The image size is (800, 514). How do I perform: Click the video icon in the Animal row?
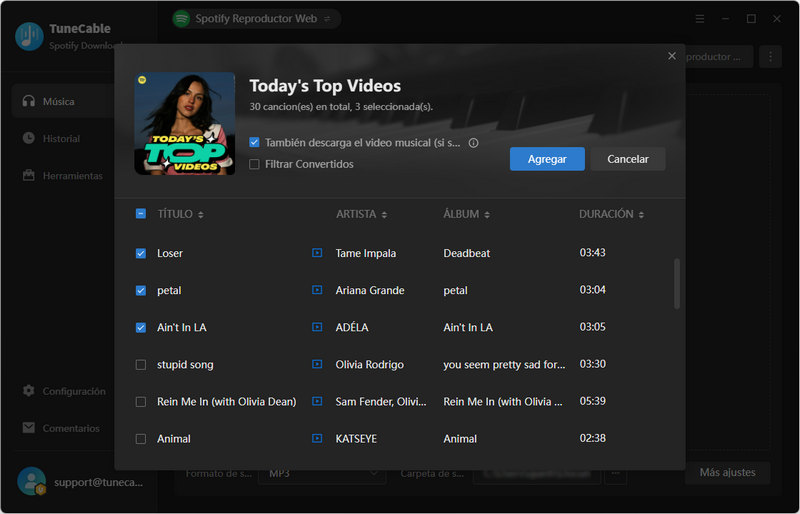tap(317, 438)
